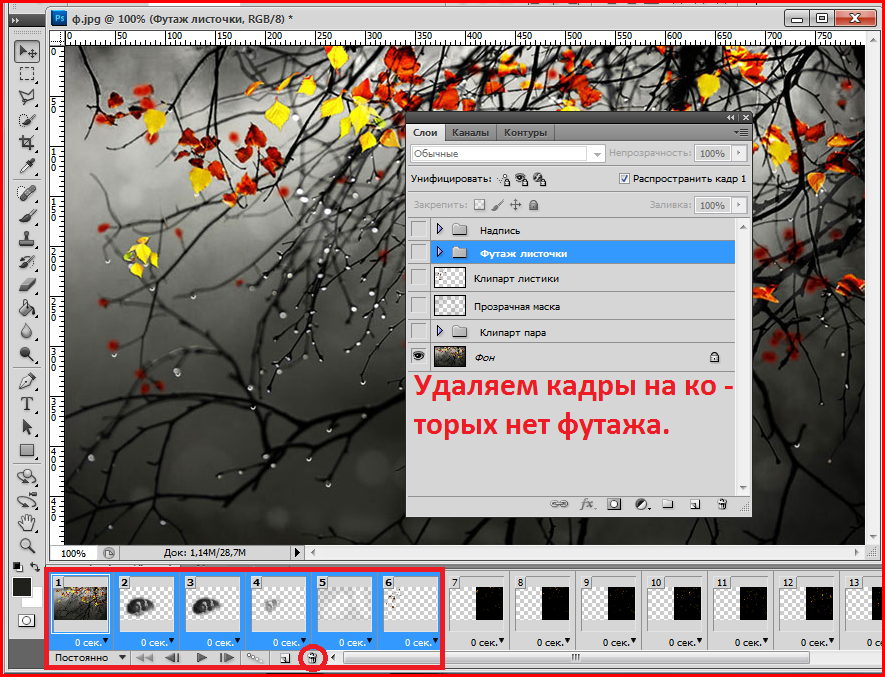Open the Непрозрачность slider arrow

738,153
